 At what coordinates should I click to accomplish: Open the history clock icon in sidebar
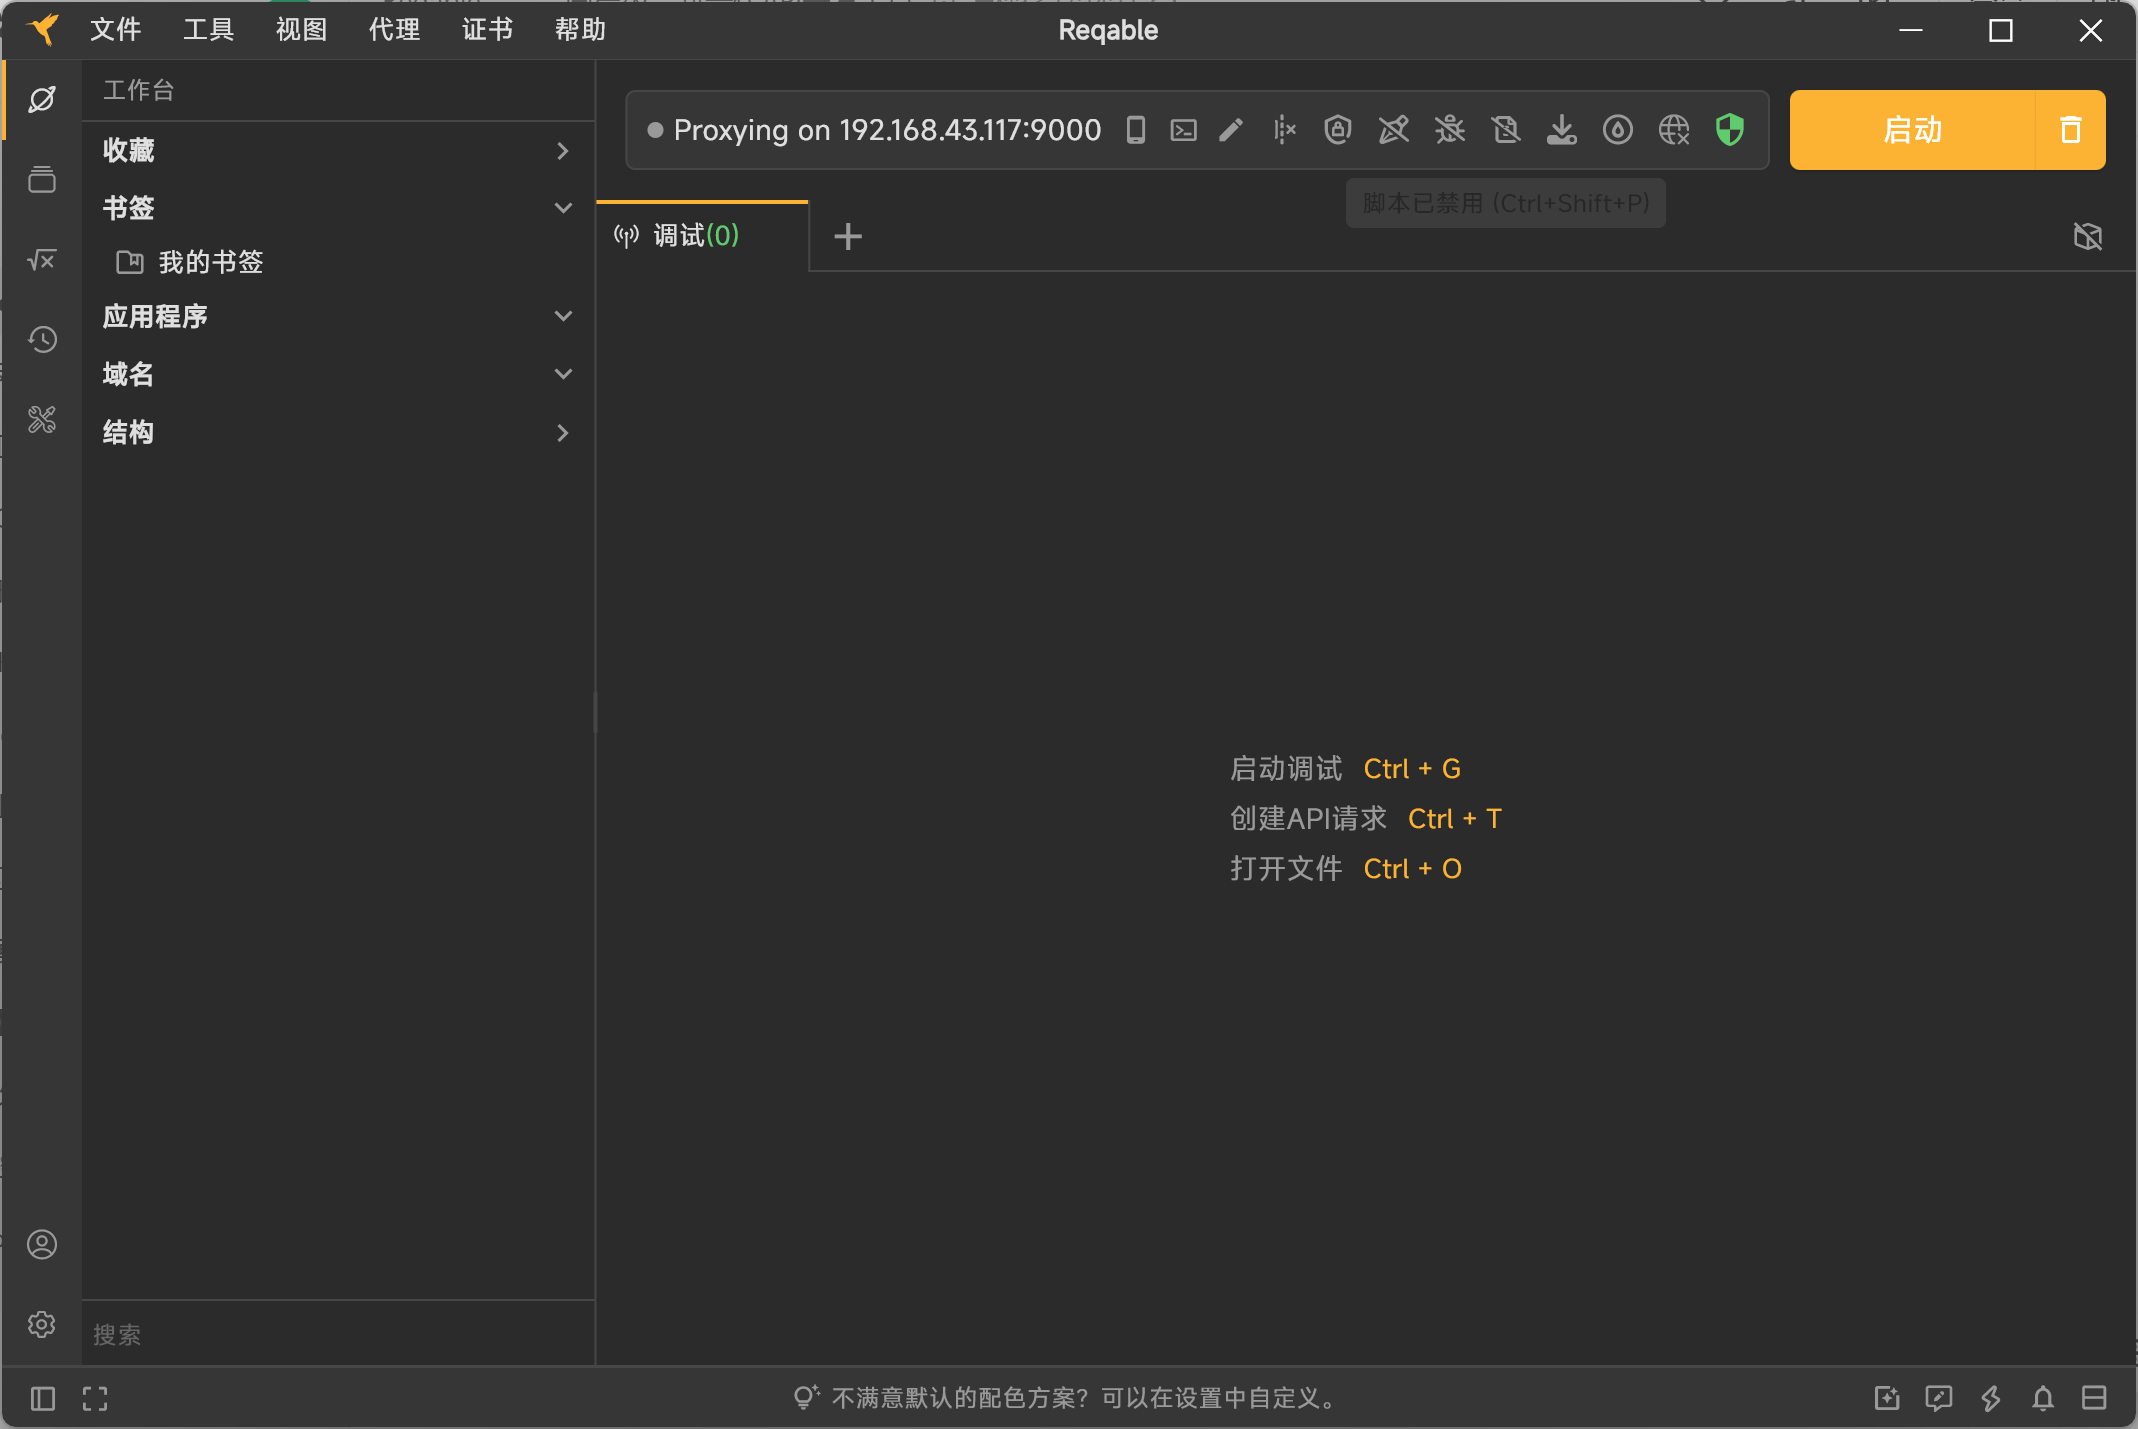tap(42, 340)
